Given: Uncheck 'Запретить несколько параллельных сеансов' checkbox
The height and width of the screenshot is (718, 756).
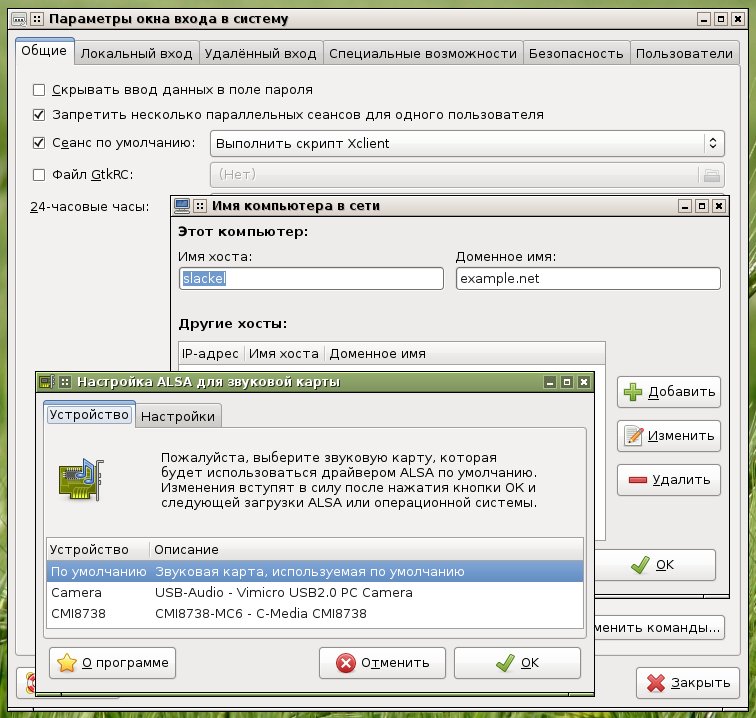Looking at the screenshot, I should [39, 115].
